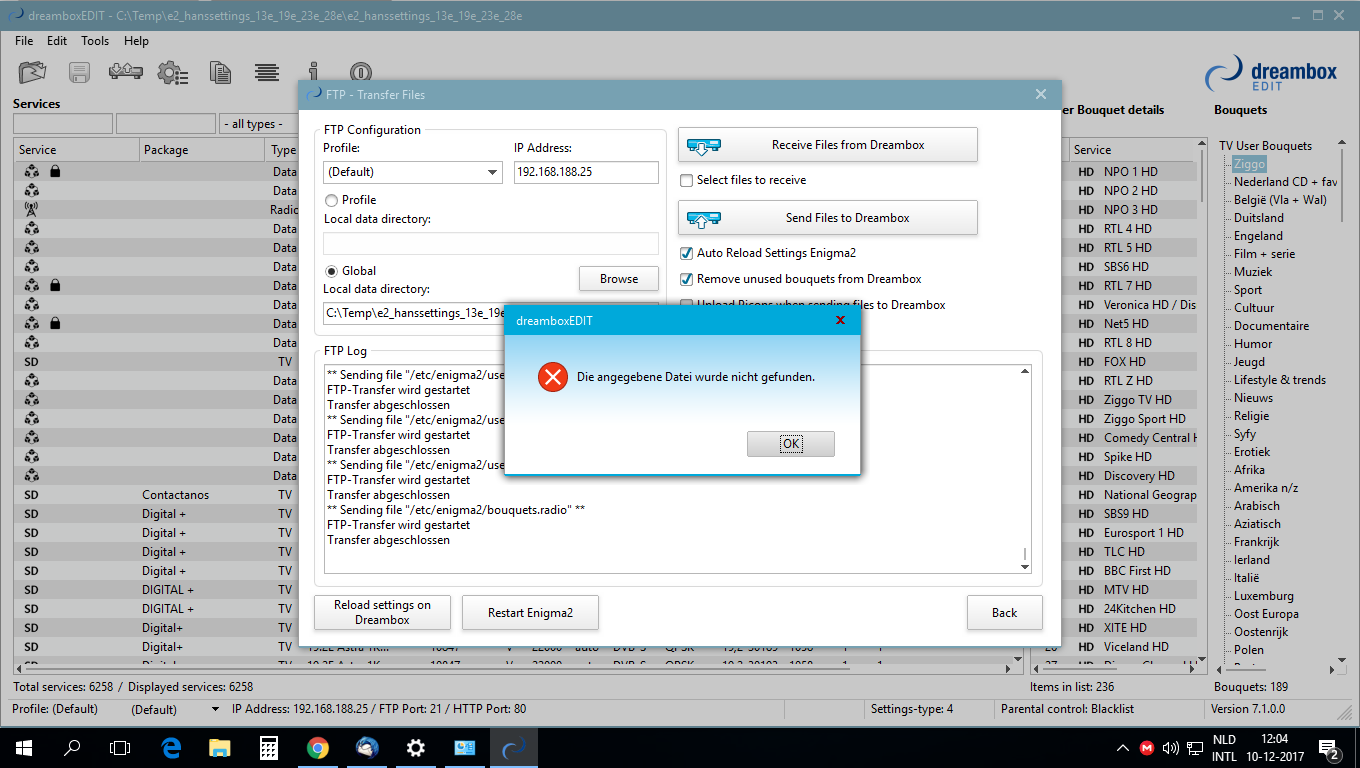The image size is (1360, 768).
Task: Click the FTP Log vertical scrollbar
Action: (1024, 470)
